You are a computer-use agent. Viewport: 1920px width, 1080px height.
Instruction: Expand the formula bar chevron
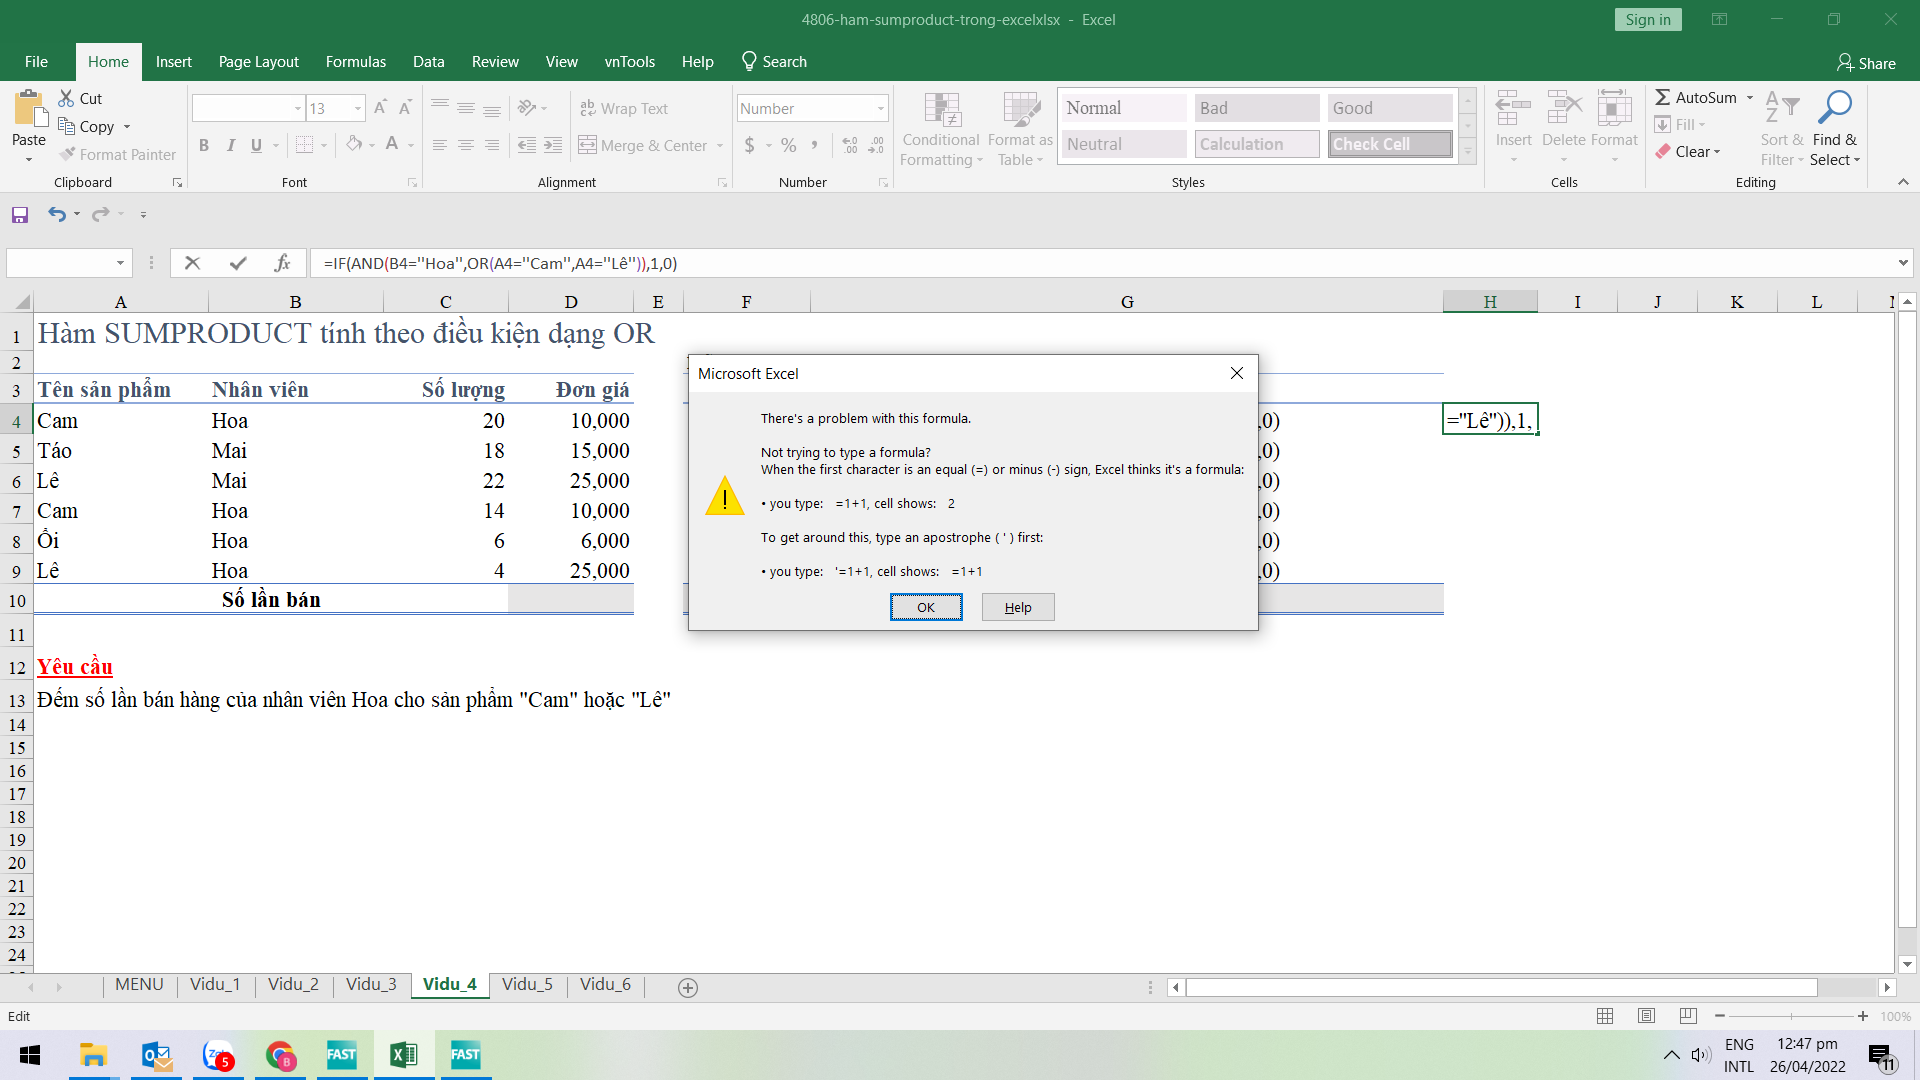point(1902,263)
